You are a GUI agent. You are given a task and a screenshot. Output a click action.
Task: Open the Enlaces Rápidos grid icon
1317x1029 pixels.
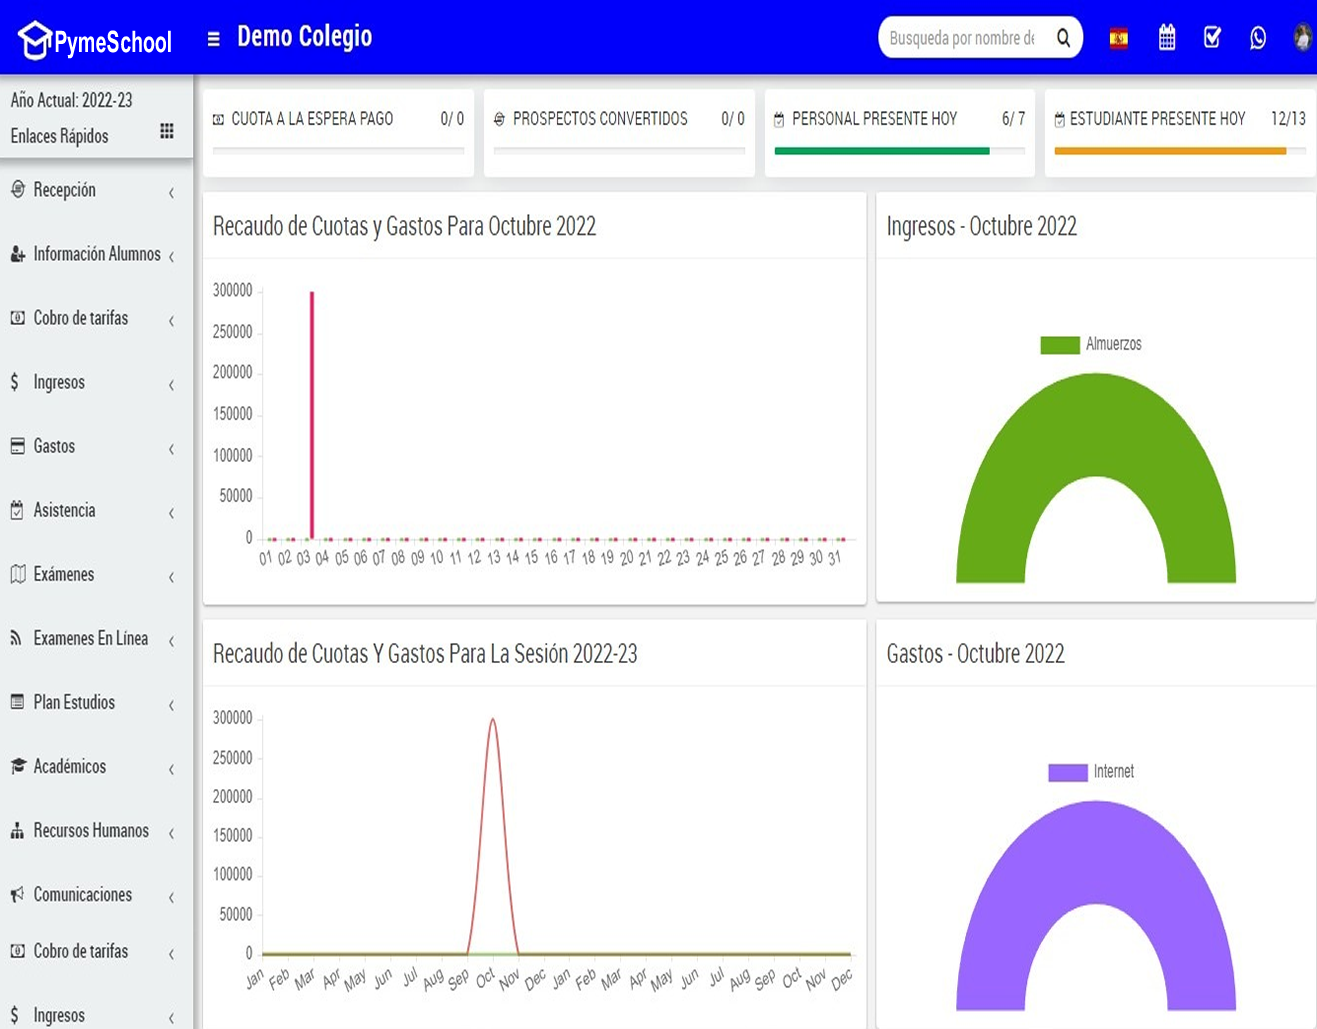167,132
